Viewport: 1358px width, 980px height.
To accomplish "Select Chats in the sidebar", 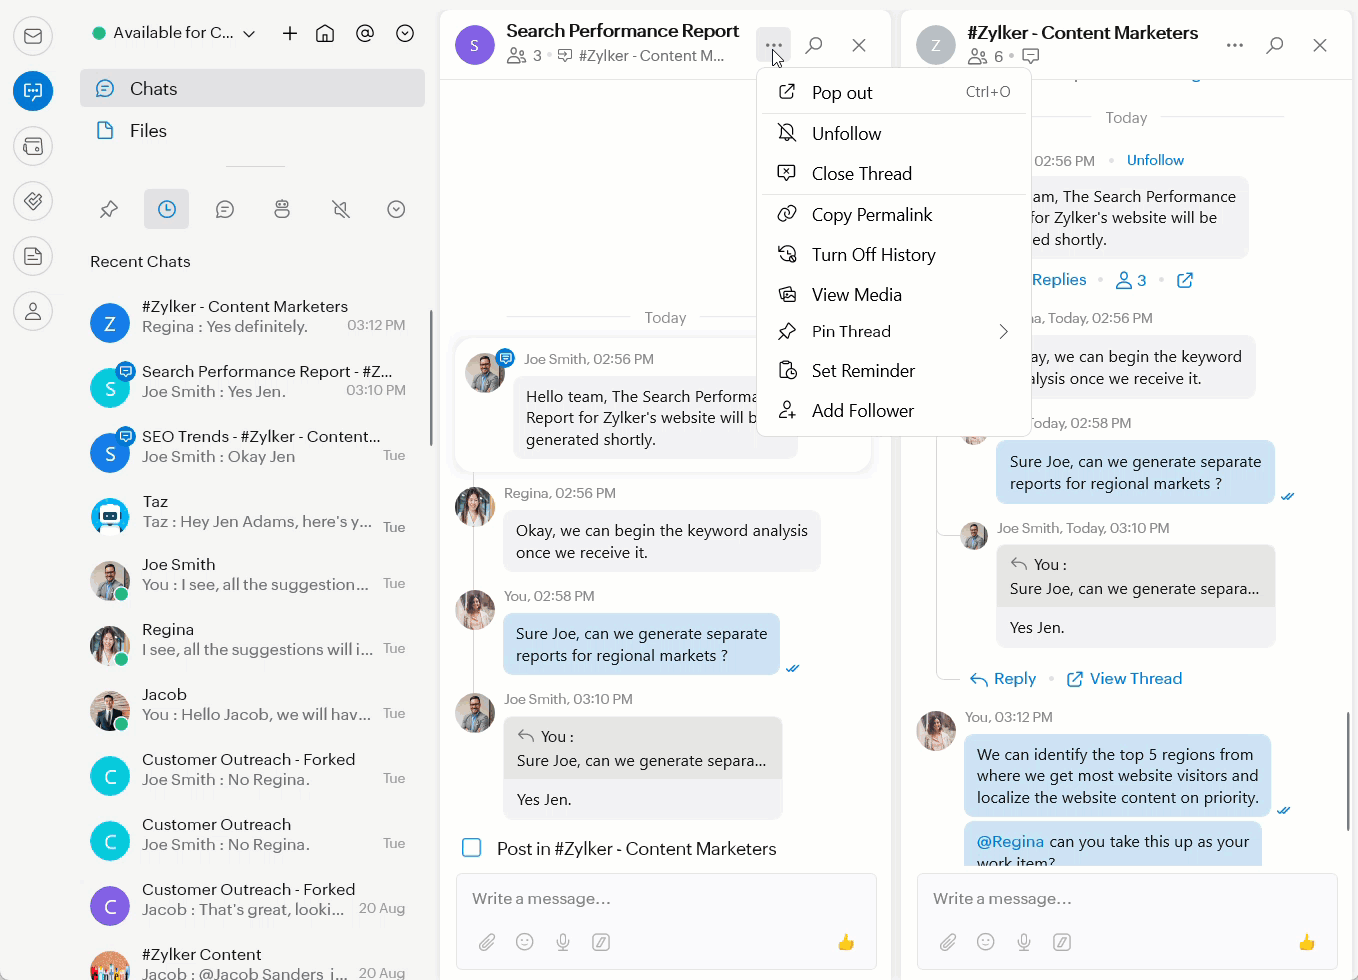I will click(x=252, y=88).
